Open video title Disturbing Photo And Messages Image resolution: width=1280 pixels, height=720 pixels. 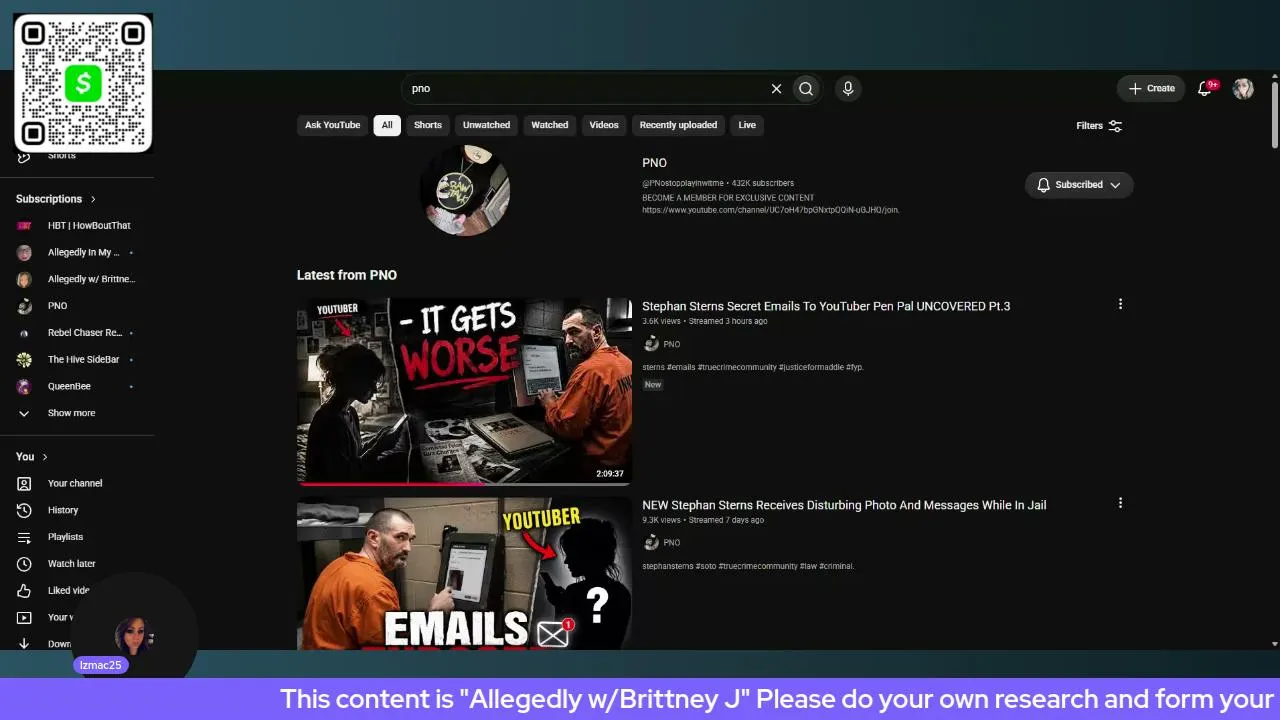pos(844,505)
